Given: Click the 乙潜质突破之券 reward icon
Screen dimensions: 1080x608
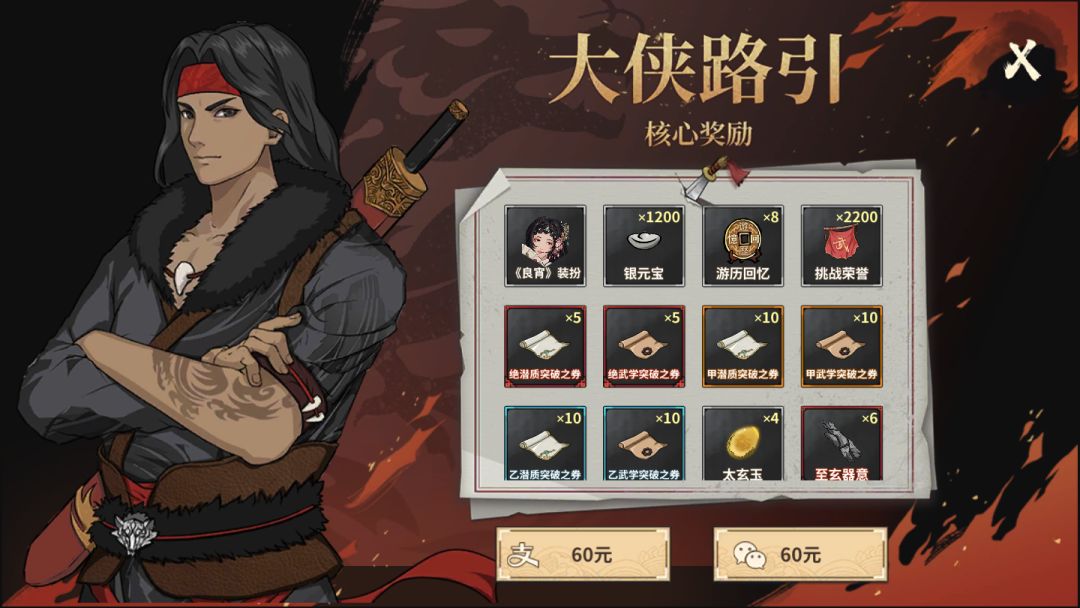Looking at the screenshot, I should 545,443.
